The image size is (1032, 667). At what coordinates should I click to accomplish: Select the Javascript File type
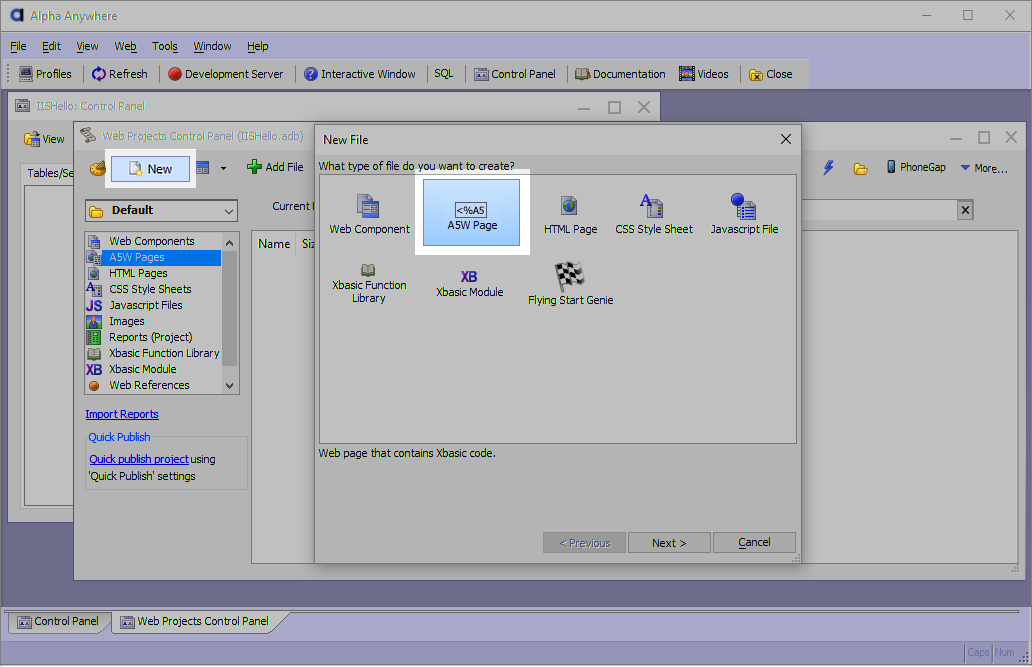coord(744,215)
